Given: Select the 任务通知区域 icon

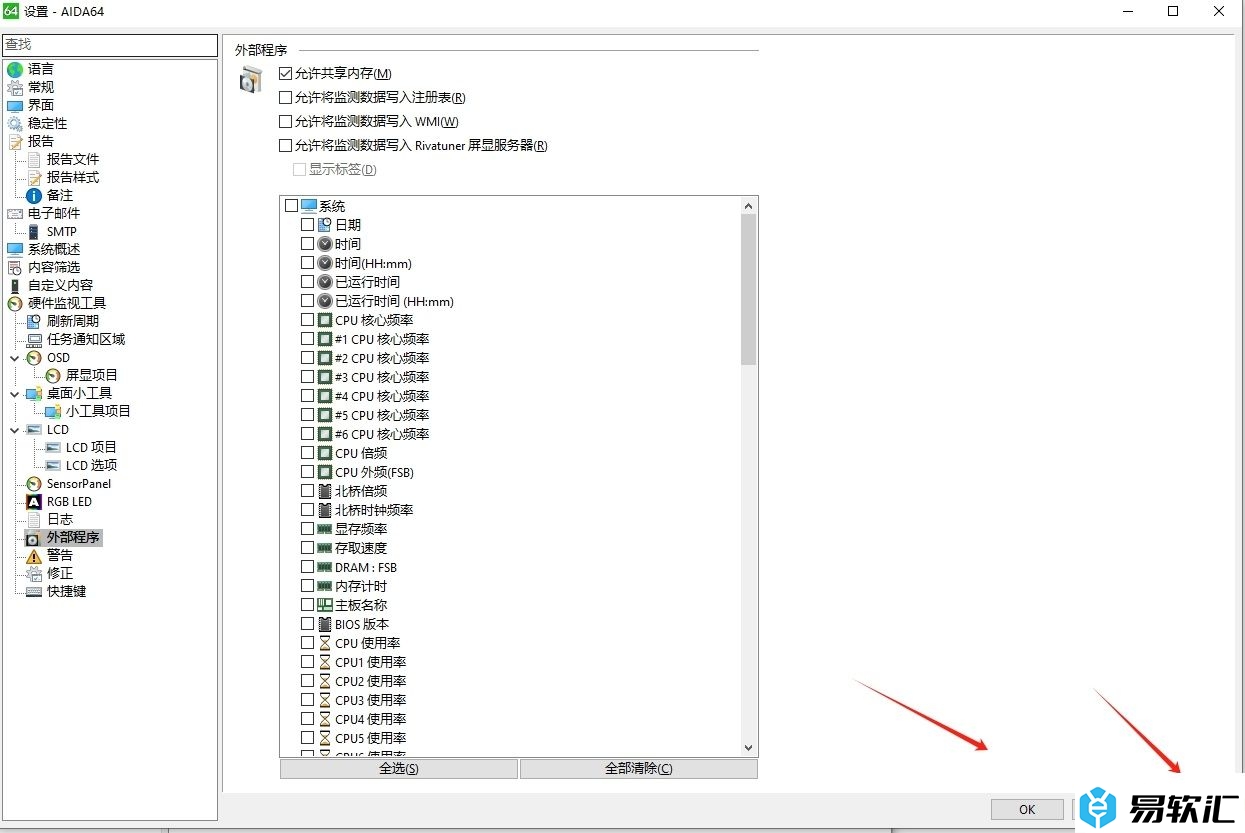Looking at the screenshot, I should 34,339.
